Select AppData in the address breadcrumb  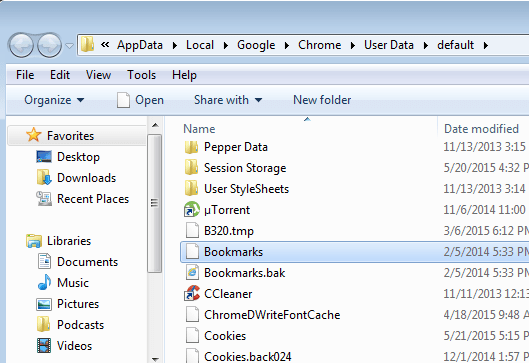coord(140,45)
